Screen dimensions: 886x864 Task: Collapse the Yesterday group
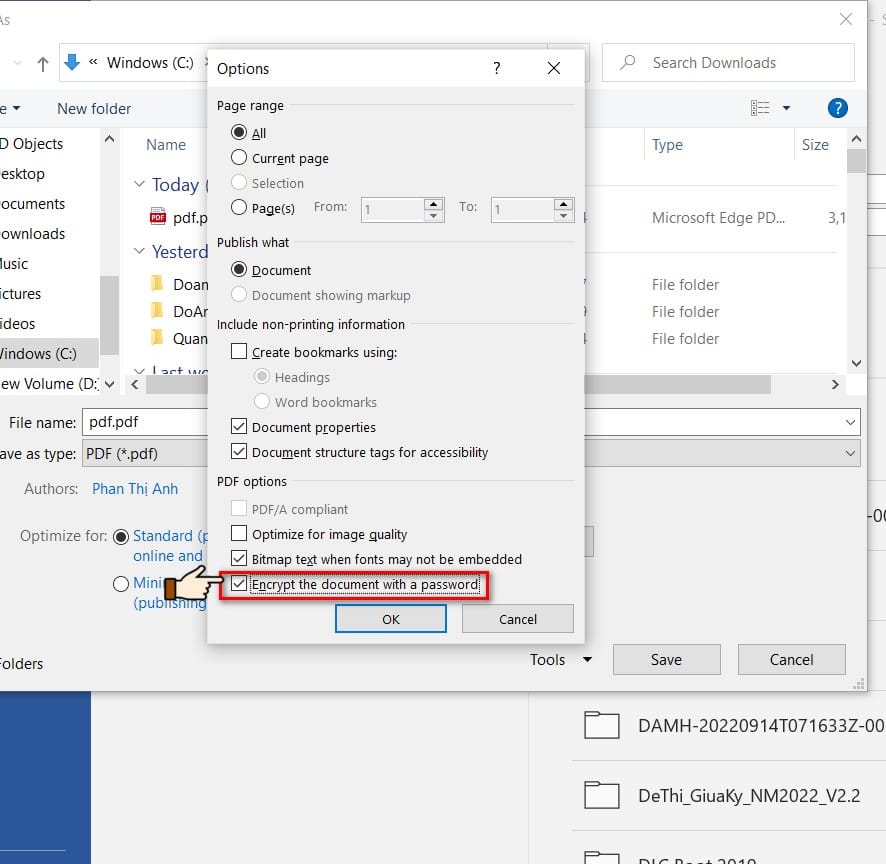[139, 250]
